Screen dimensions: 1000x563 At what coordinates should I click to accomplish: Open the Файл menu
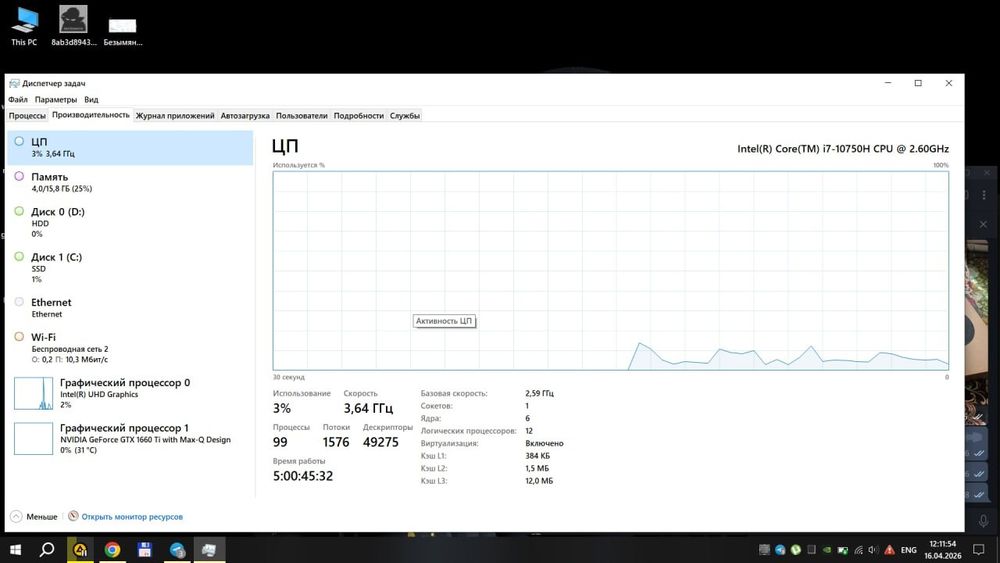tap(18, 99)
